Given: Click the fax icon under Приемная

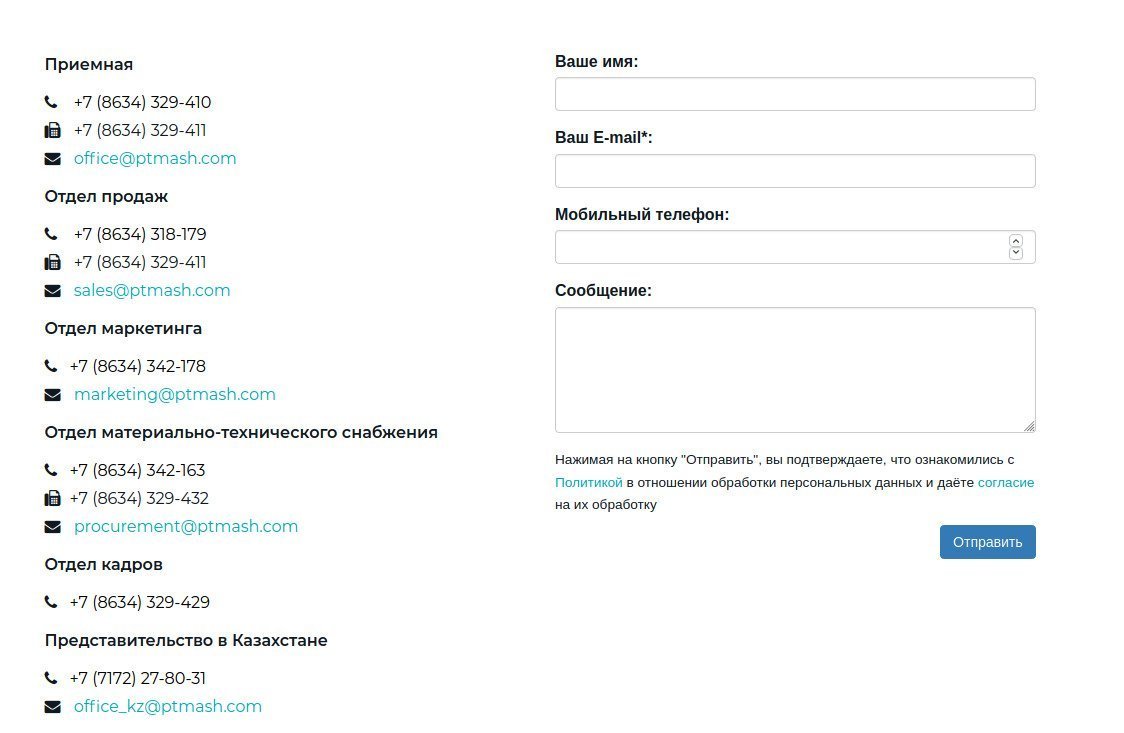Looking at the screenshot, I should [x=52, y=130].
